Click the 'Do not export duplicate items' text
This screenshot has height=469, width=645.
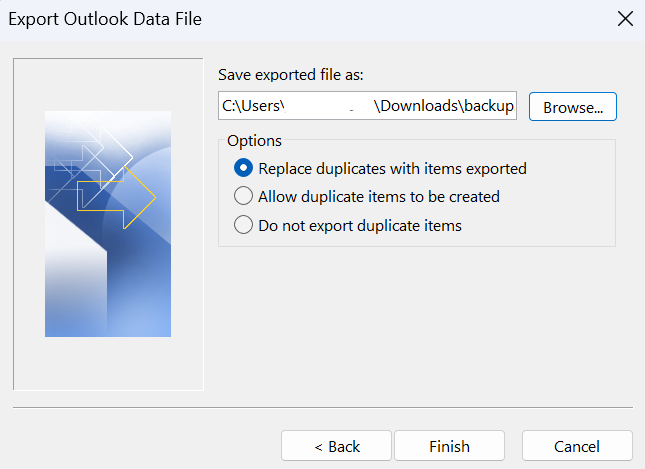click(x=360, y=225)
